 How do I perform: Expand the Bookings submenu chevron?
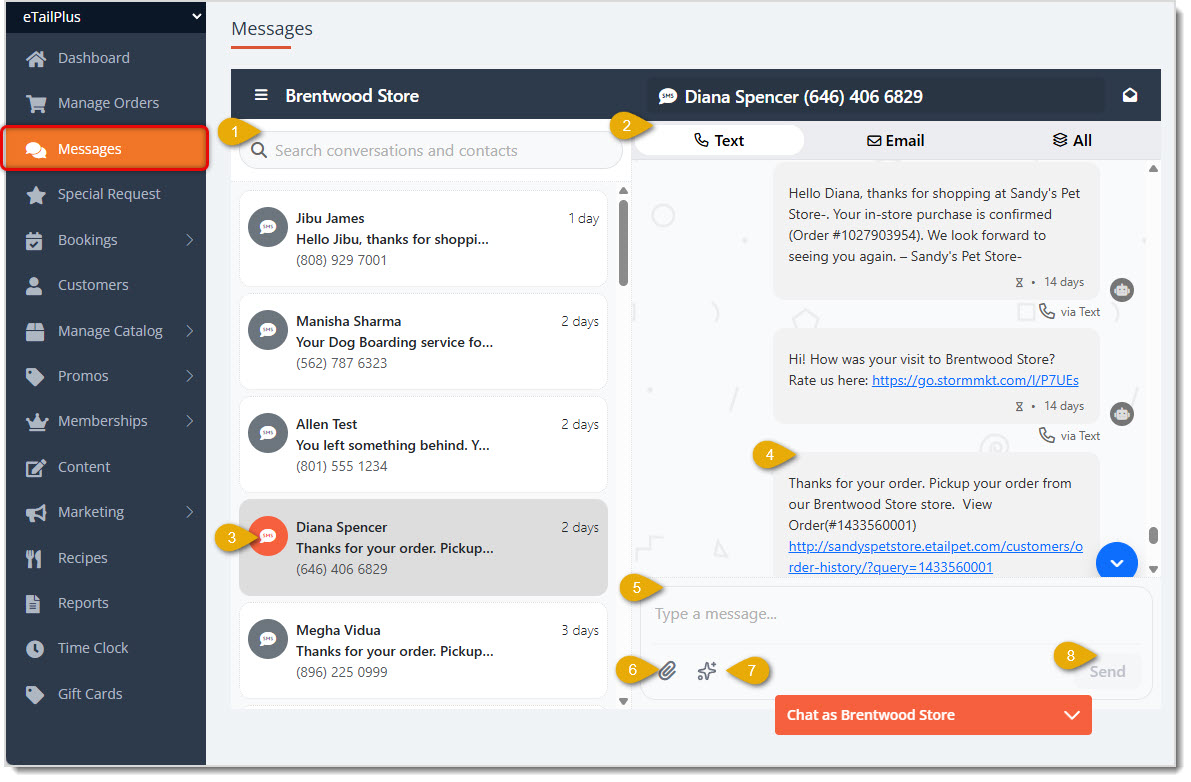pos(190,240)
